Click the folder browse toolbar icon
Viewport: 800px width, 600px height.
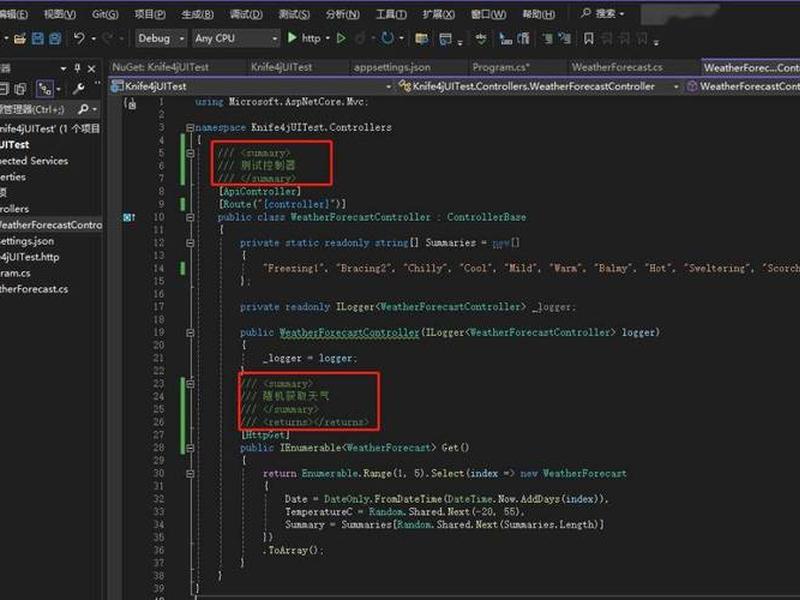pos(421,39)
